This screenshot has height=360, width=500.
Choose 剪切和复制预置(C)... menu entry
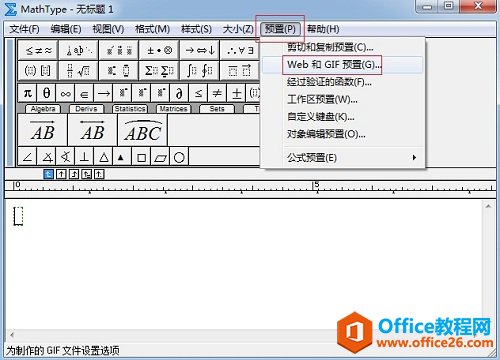(x=342, y=47)
